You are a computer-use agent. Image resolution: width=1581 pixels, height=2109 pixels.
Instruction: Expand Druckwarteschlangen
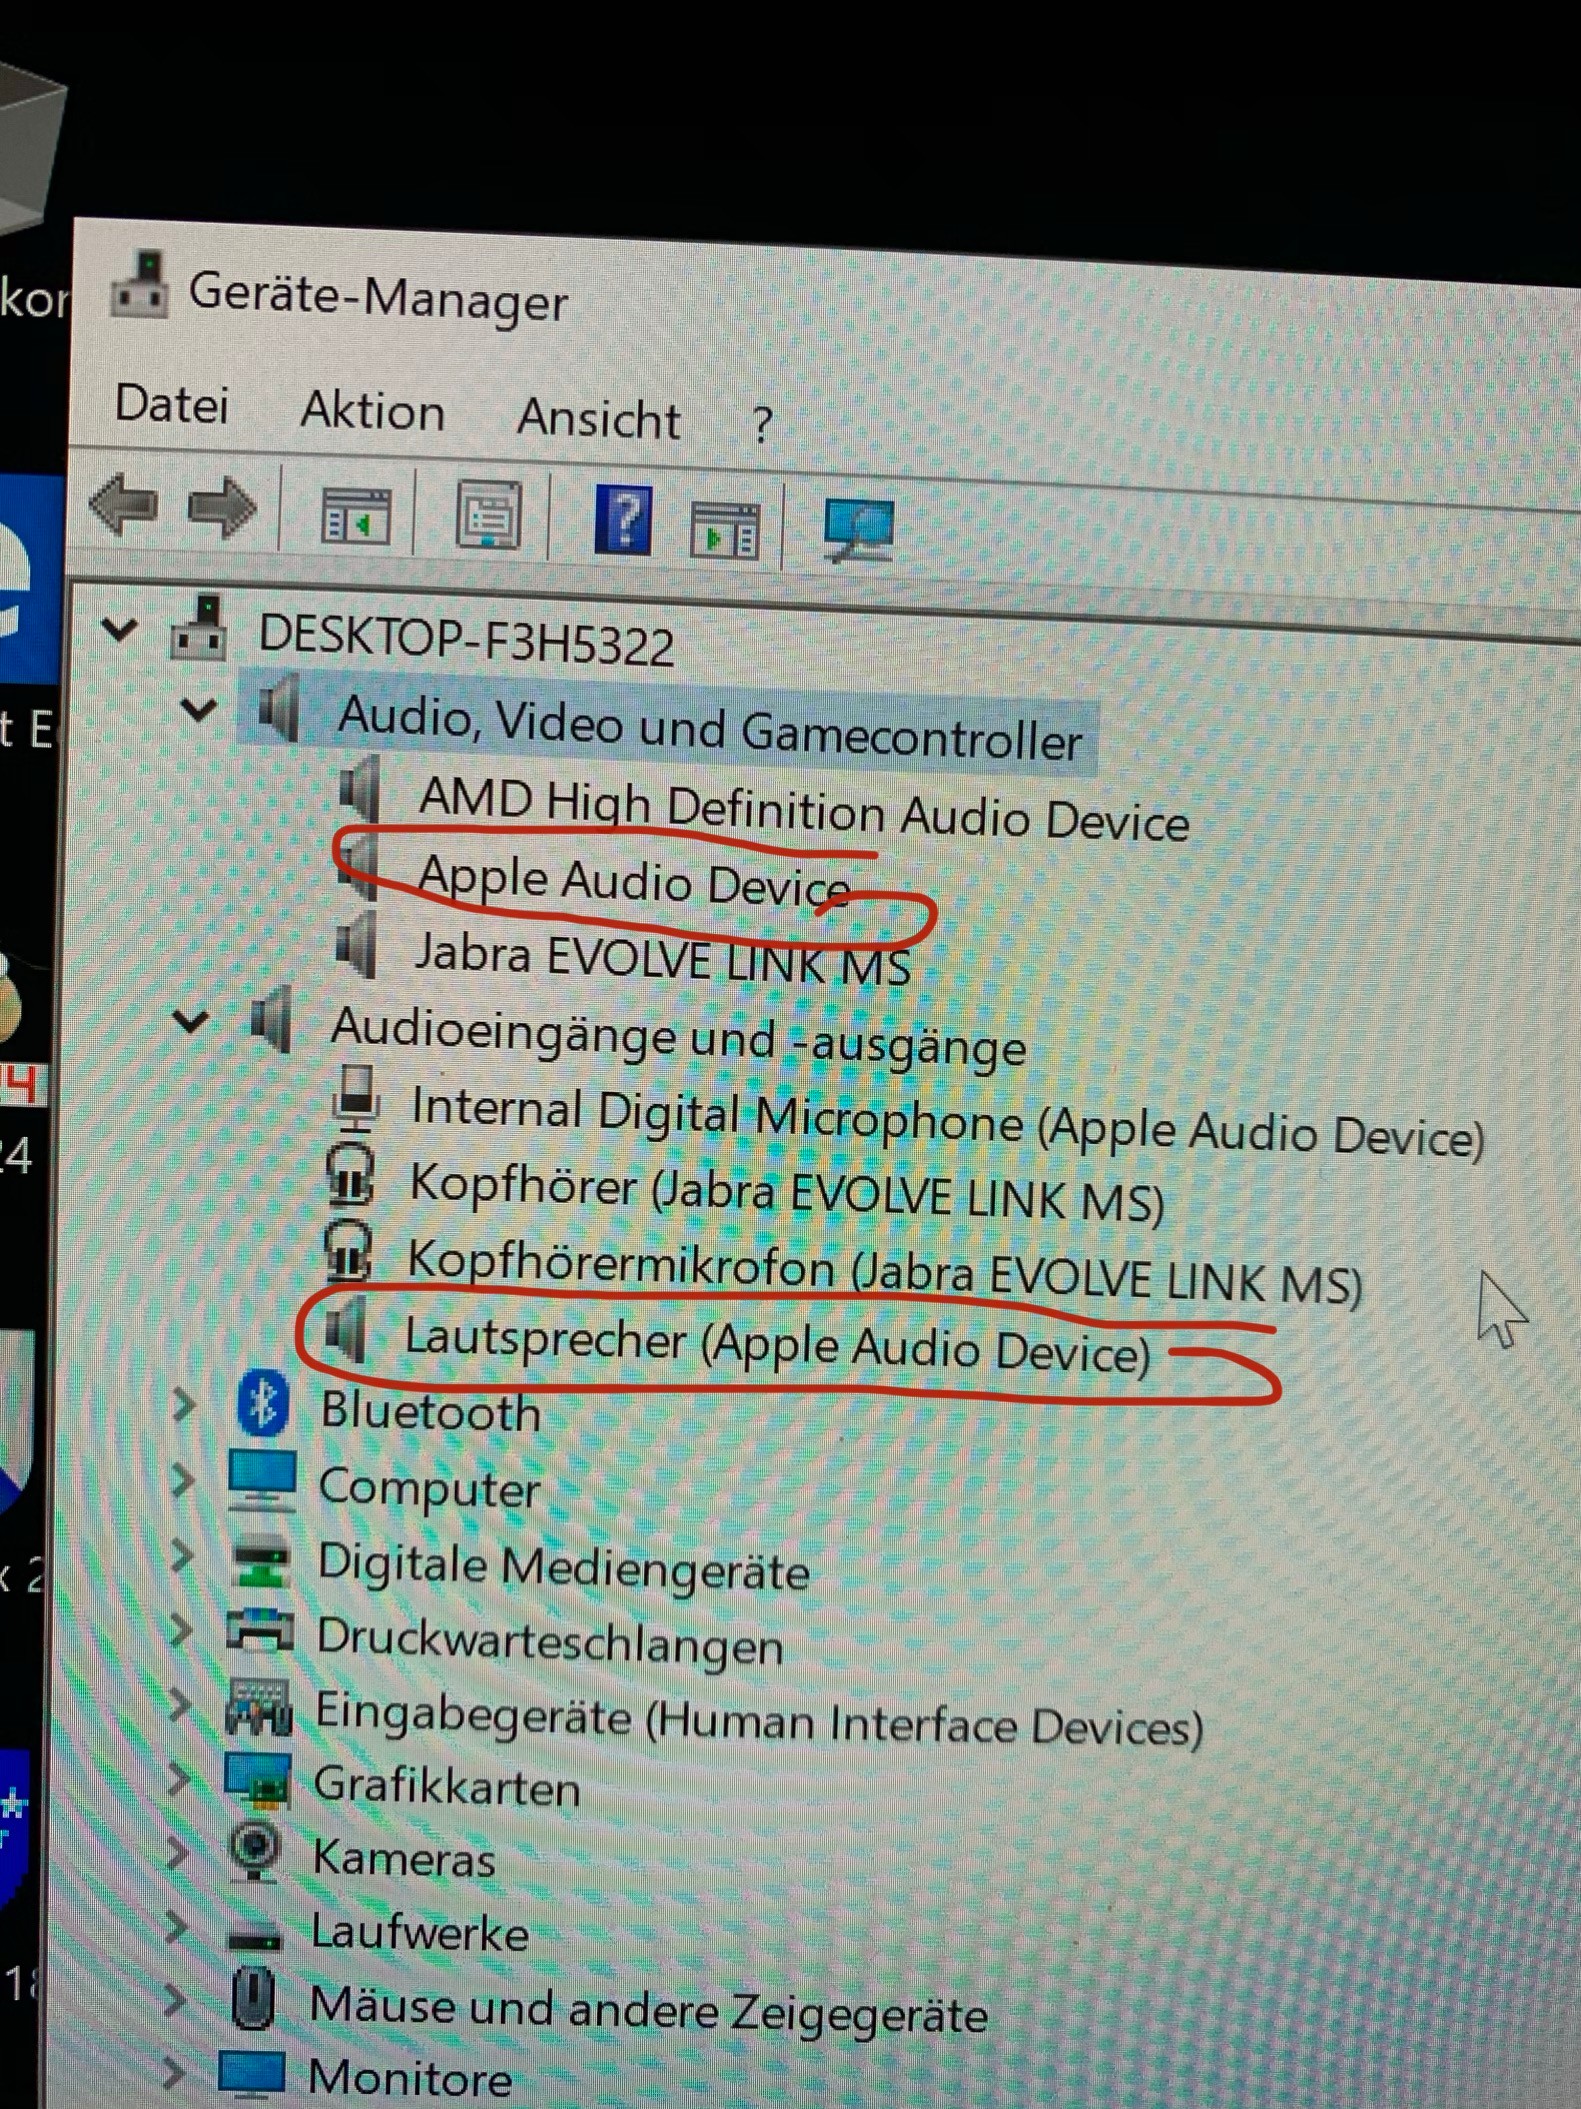pyautogui.click(x=180, y=1630)
